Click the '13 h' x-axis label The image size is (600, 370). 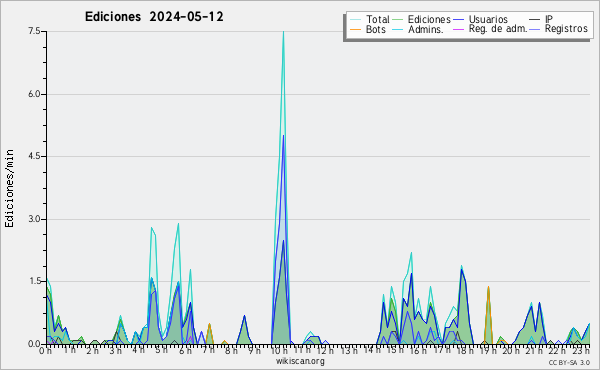(x=349, y=350)
